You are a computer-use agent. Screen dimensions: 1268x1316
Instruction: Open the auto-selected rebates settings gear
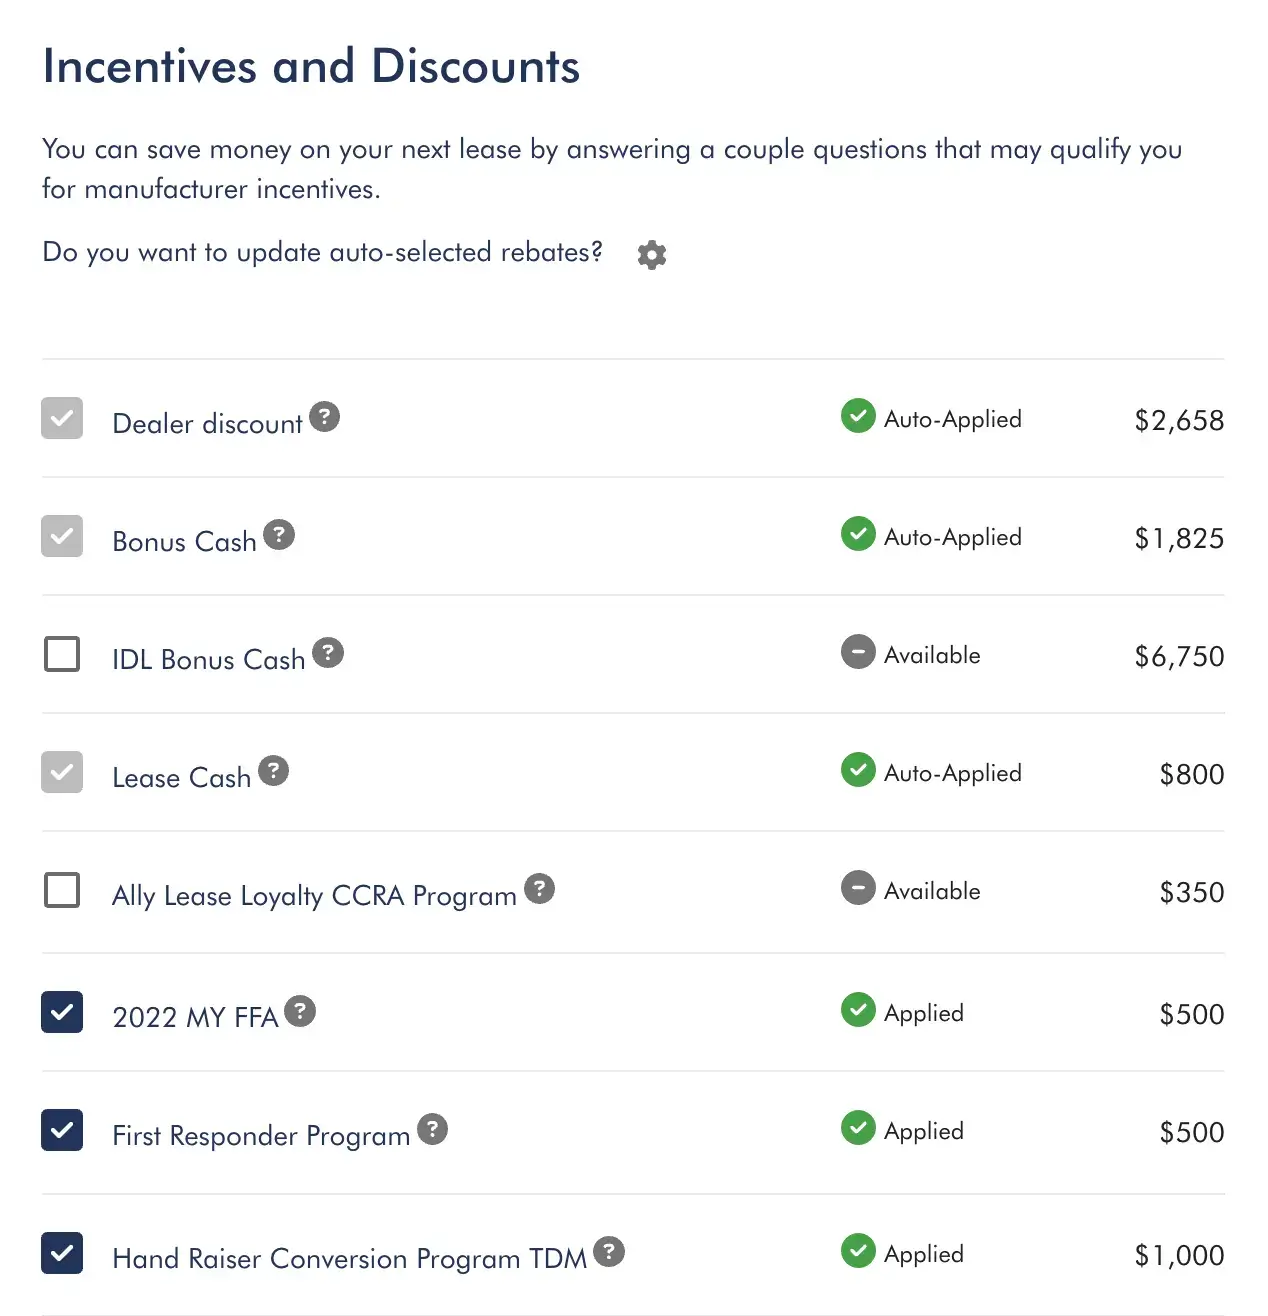pos(652,254)
